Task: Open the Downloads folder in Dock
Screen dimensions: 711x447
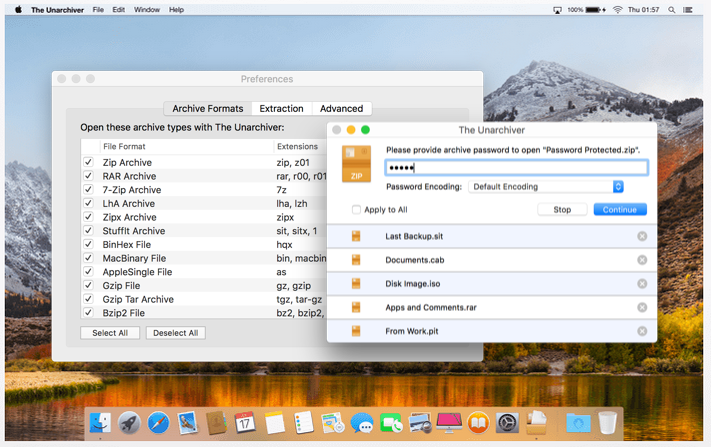Action: (x=579, y=423)
